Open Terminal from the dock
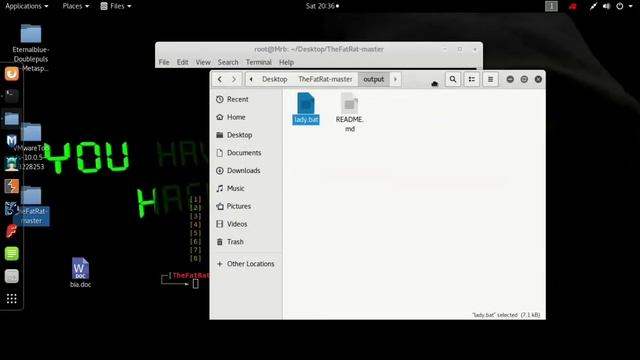The width and height of the screenshot is (640, 360). click(x=11, y=96)
